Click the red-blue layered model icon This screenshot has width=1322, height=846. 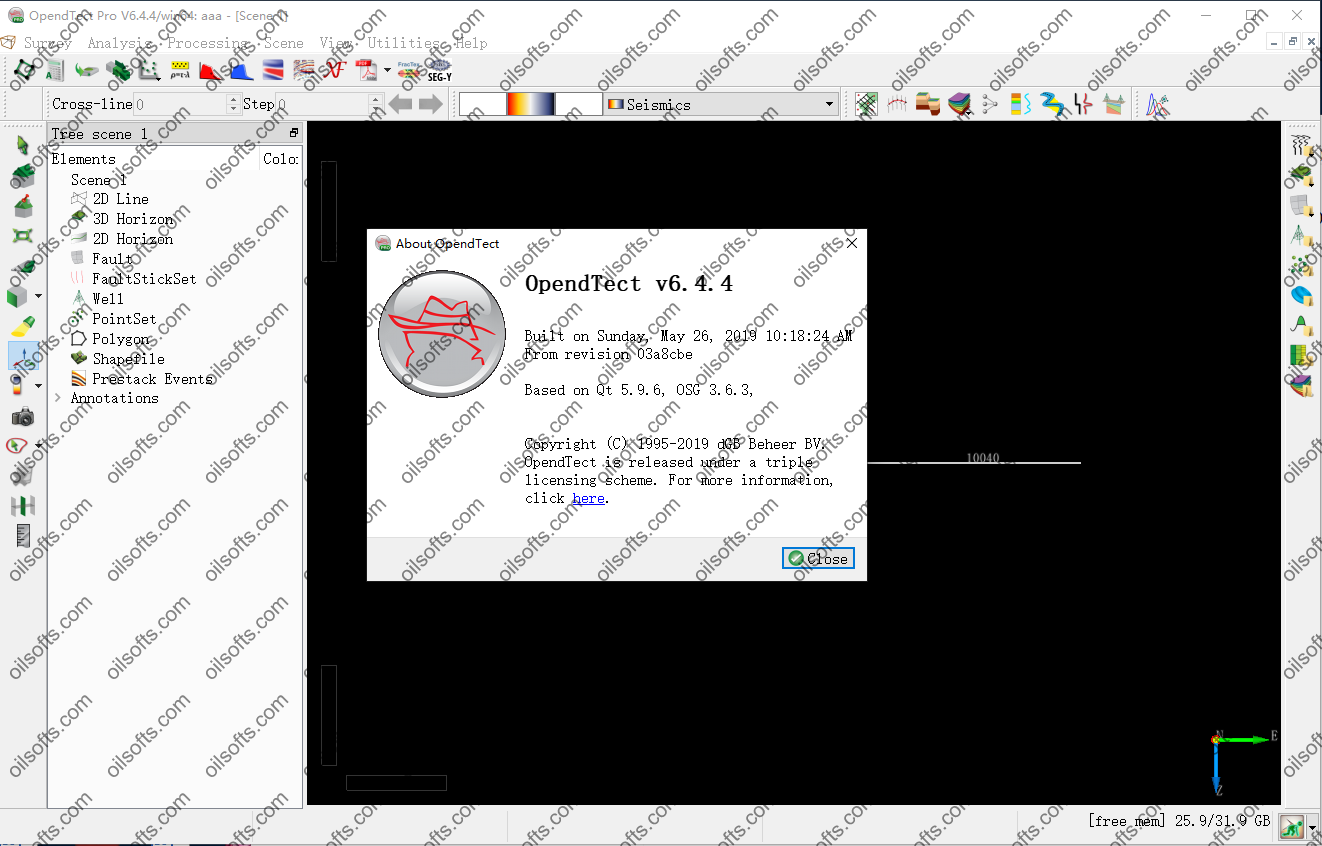click(x=273, y=70)
